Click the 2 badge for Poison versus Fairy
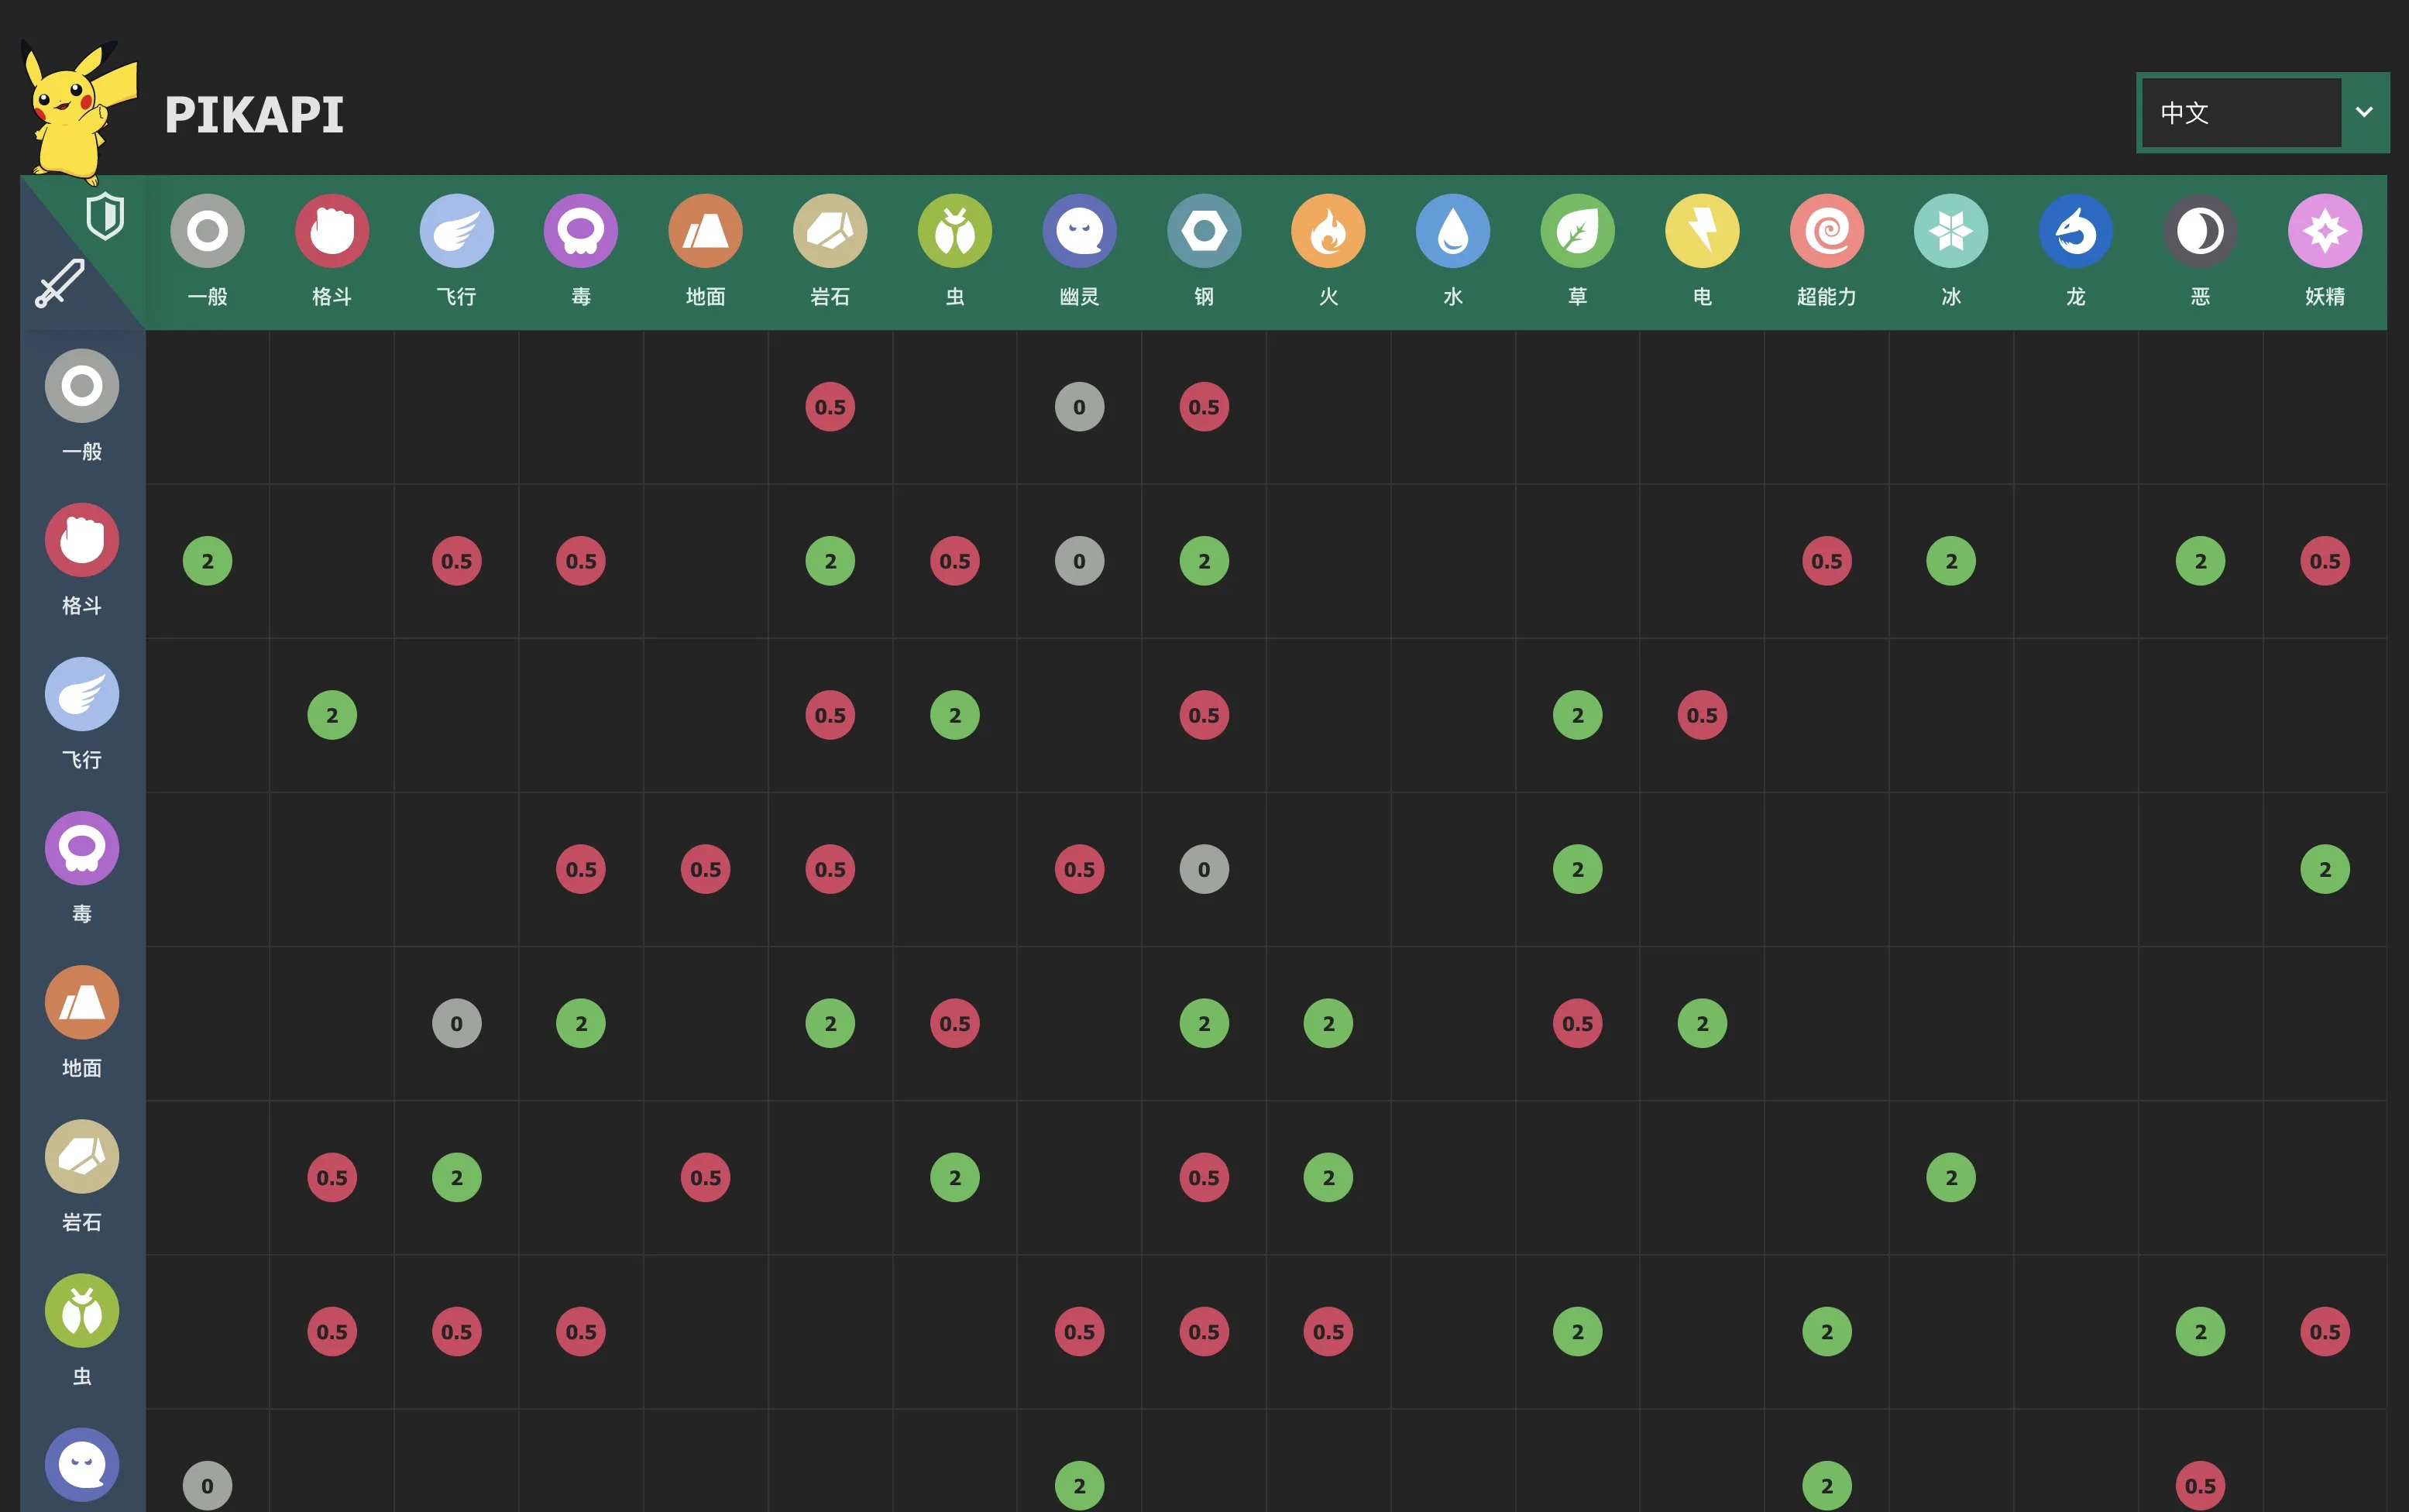Screen dimensions: 2409x1512 coord(2325,869)
